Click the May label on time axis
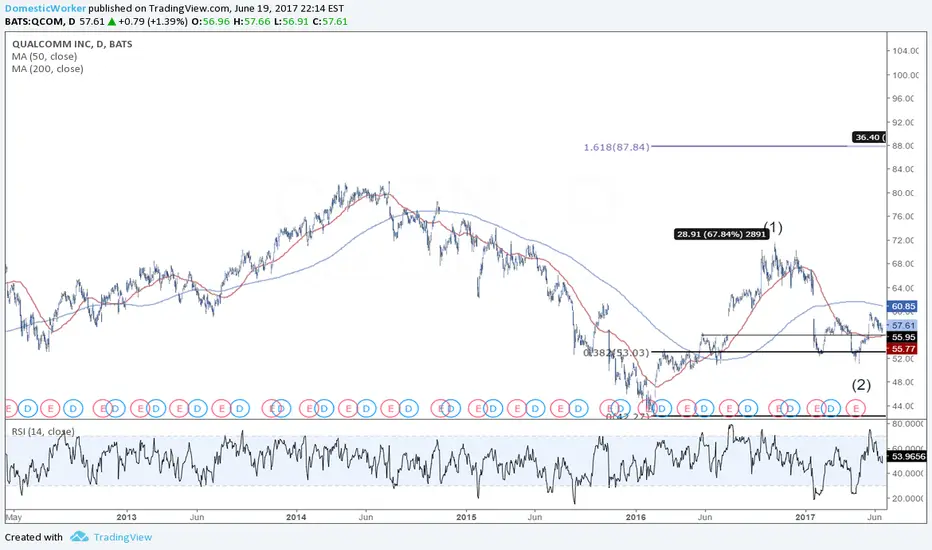The height and width of the screenshot is (550, 932). click(x=14, y=517)
